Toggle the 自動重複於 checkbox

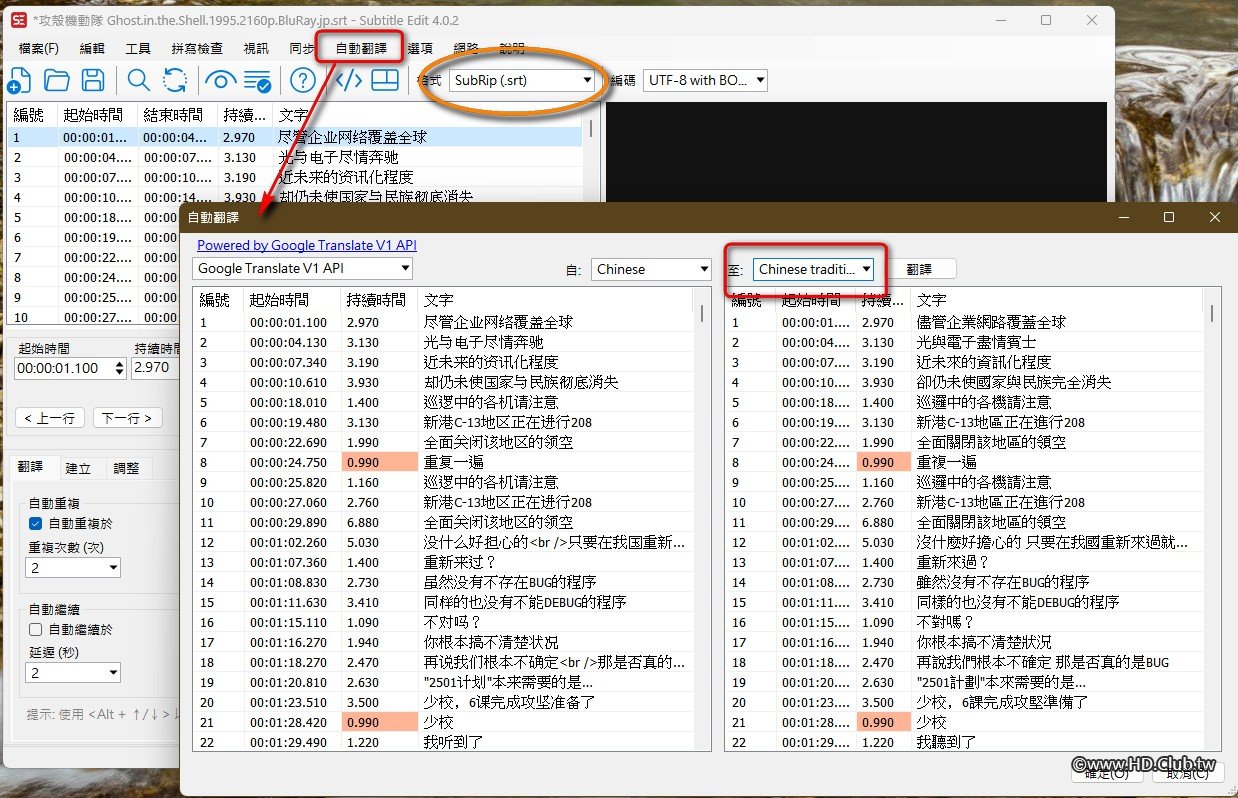(35, 523)
